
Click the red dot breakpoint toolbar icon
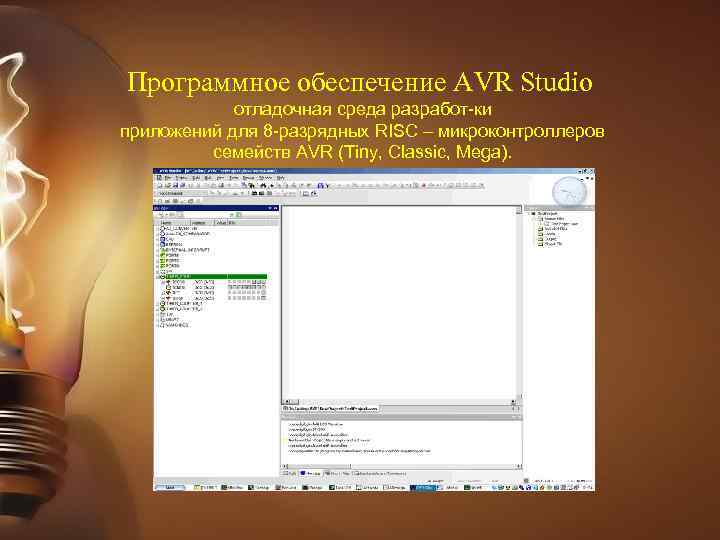(423, 186)
